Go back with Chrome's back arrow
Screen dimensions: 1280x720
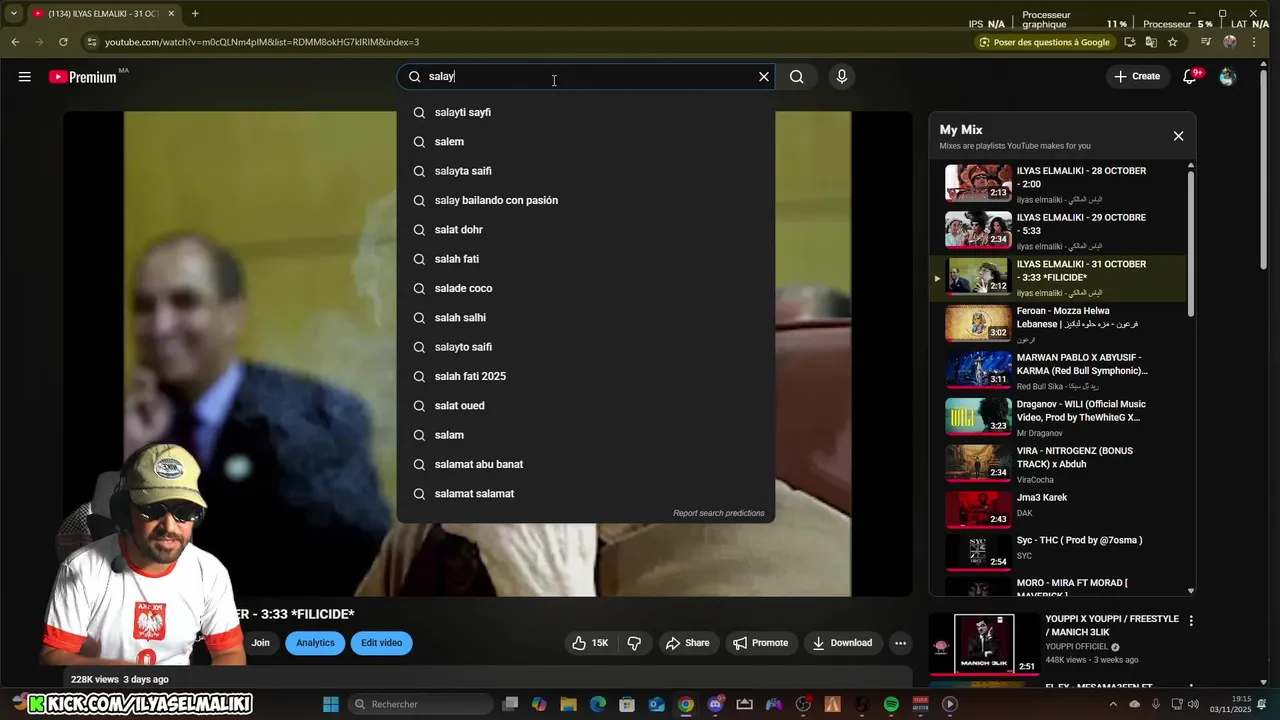pyautogui.click(x=15, y=42)
